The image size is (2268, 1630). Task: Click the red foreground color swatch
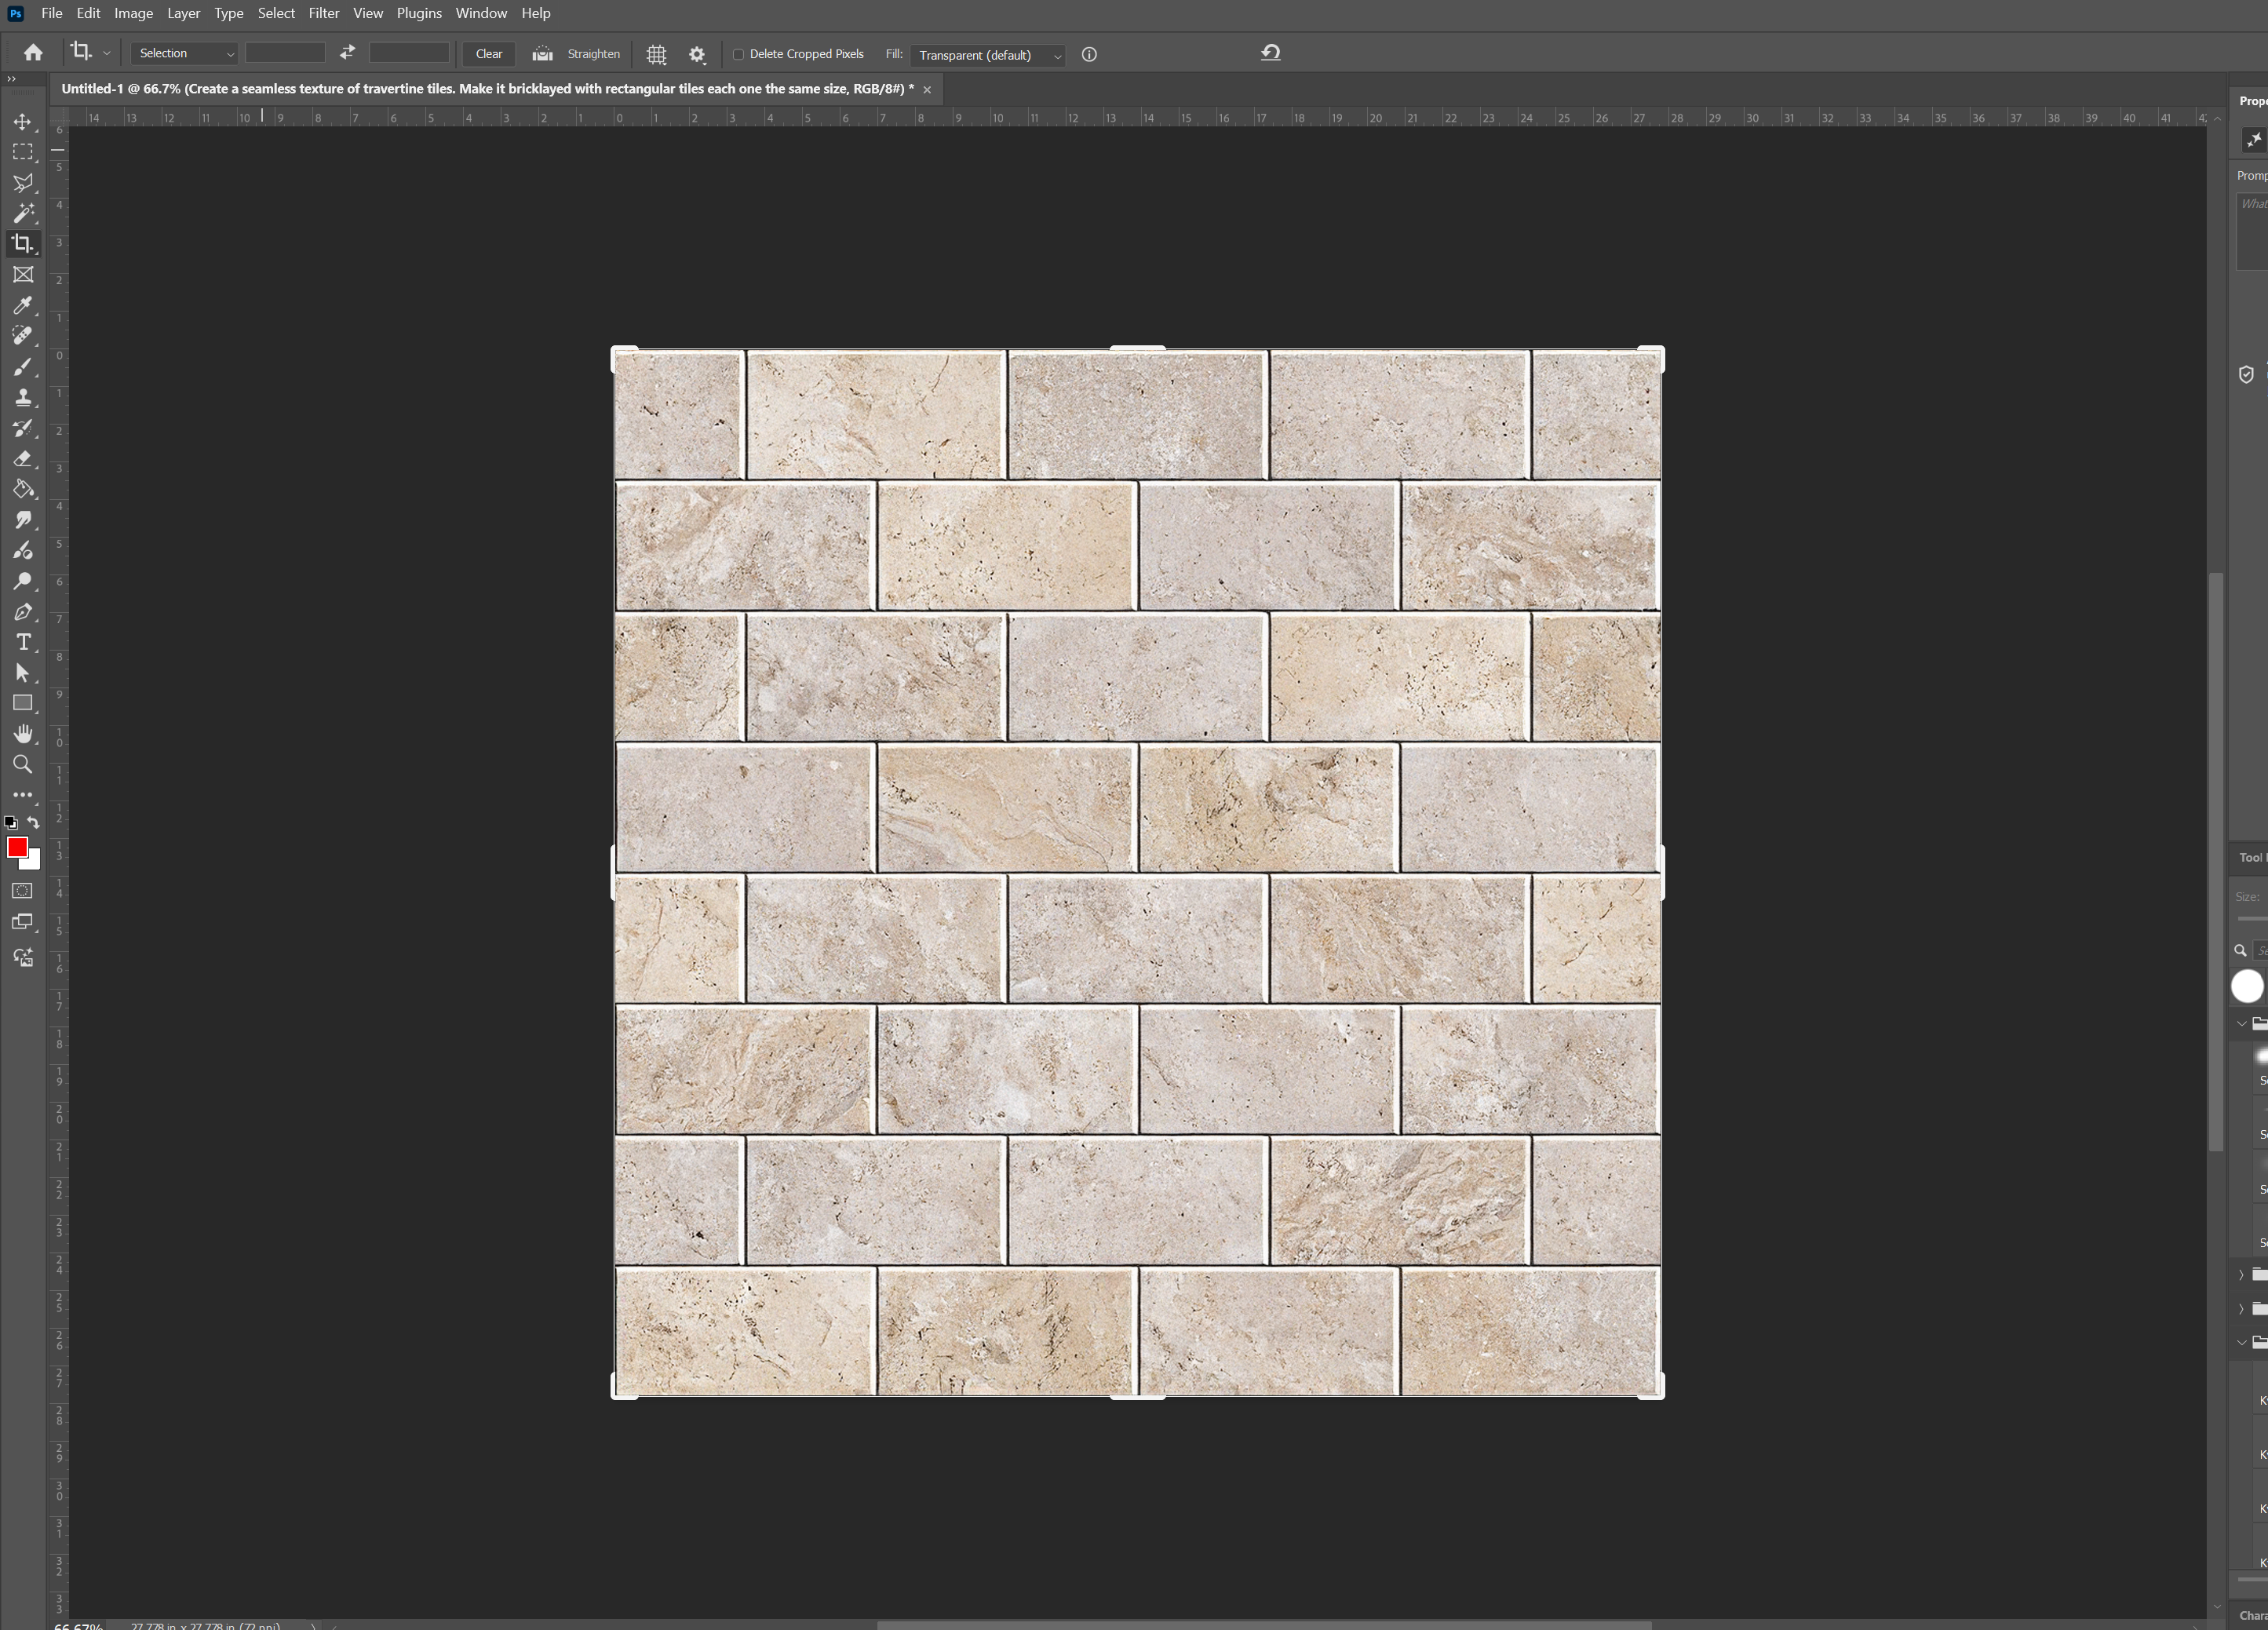click(16, 847)
